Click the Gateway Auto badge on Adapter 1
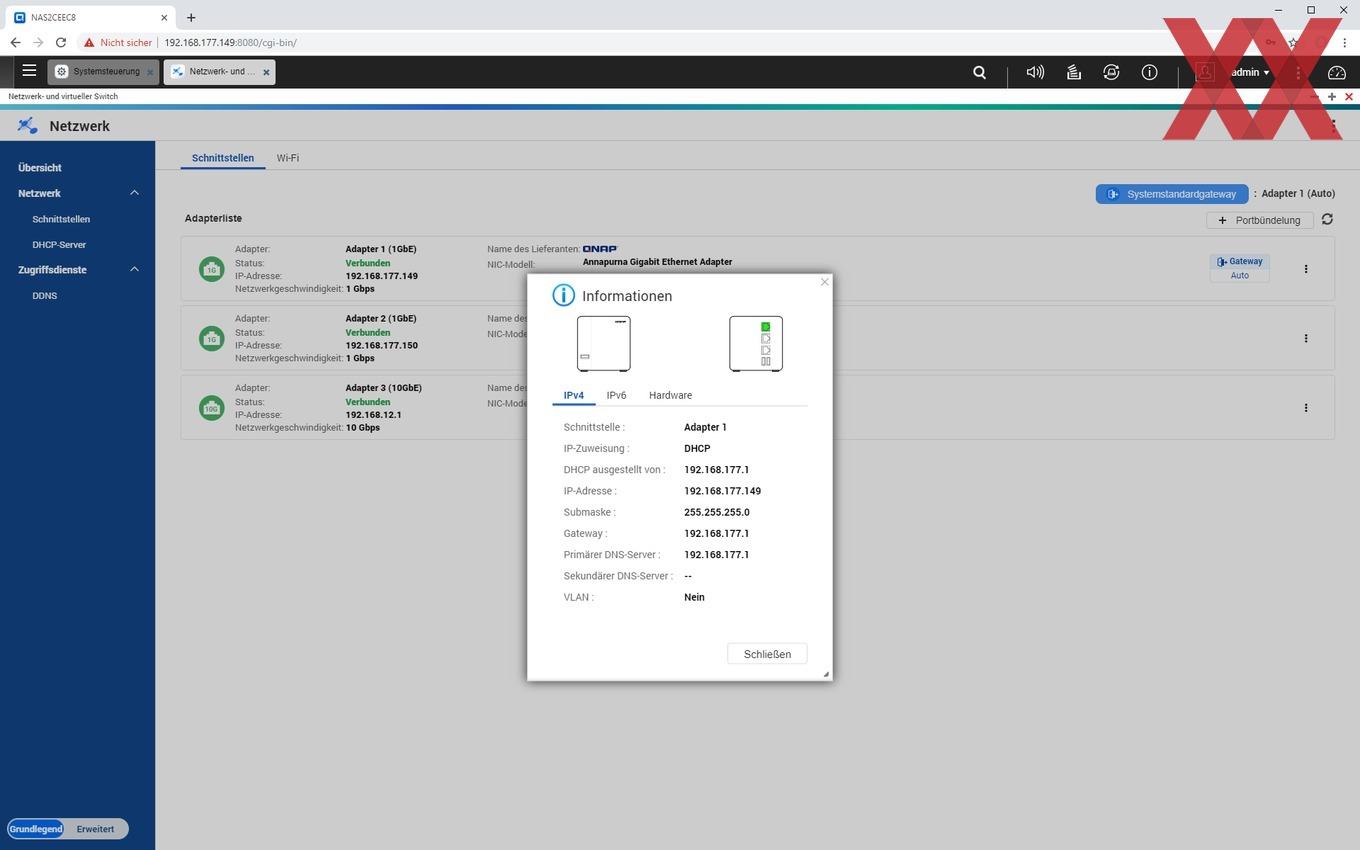 tap(1240, 268)
